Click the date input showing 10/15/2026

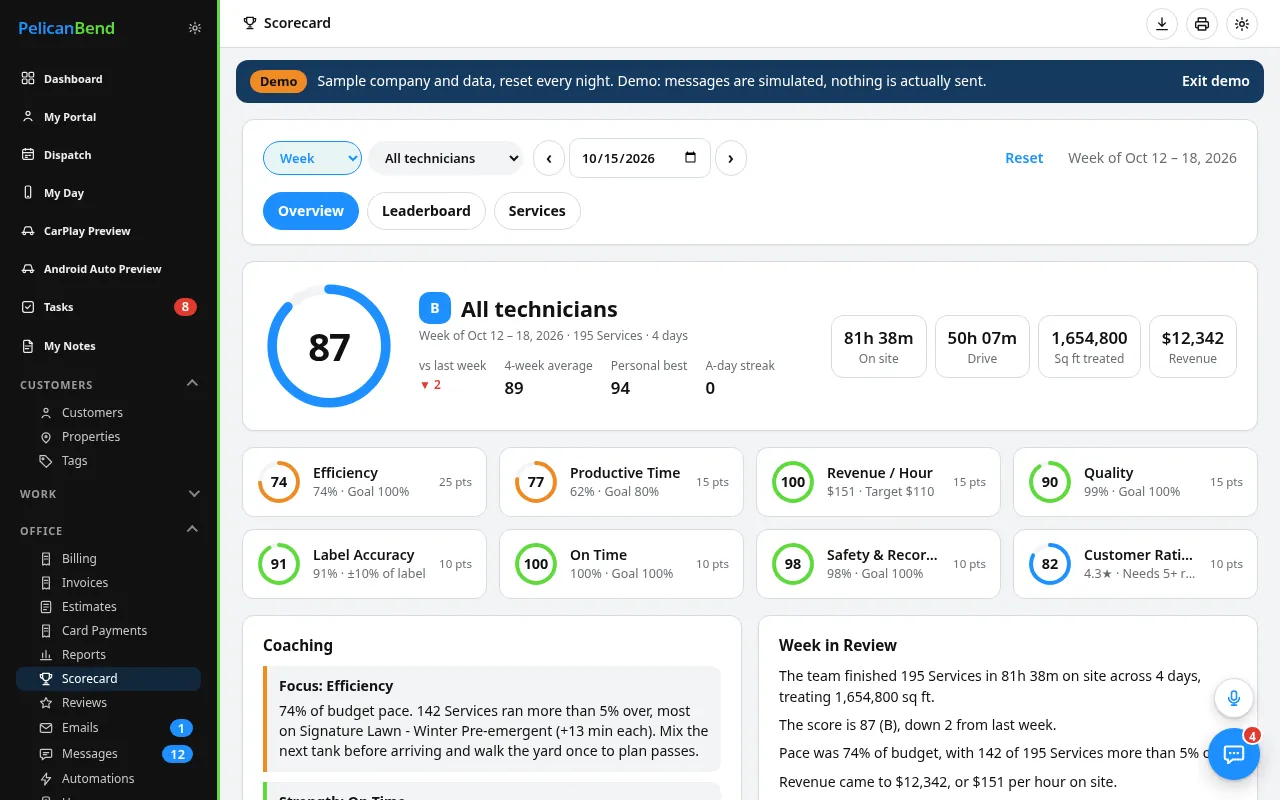click(640, 158)
